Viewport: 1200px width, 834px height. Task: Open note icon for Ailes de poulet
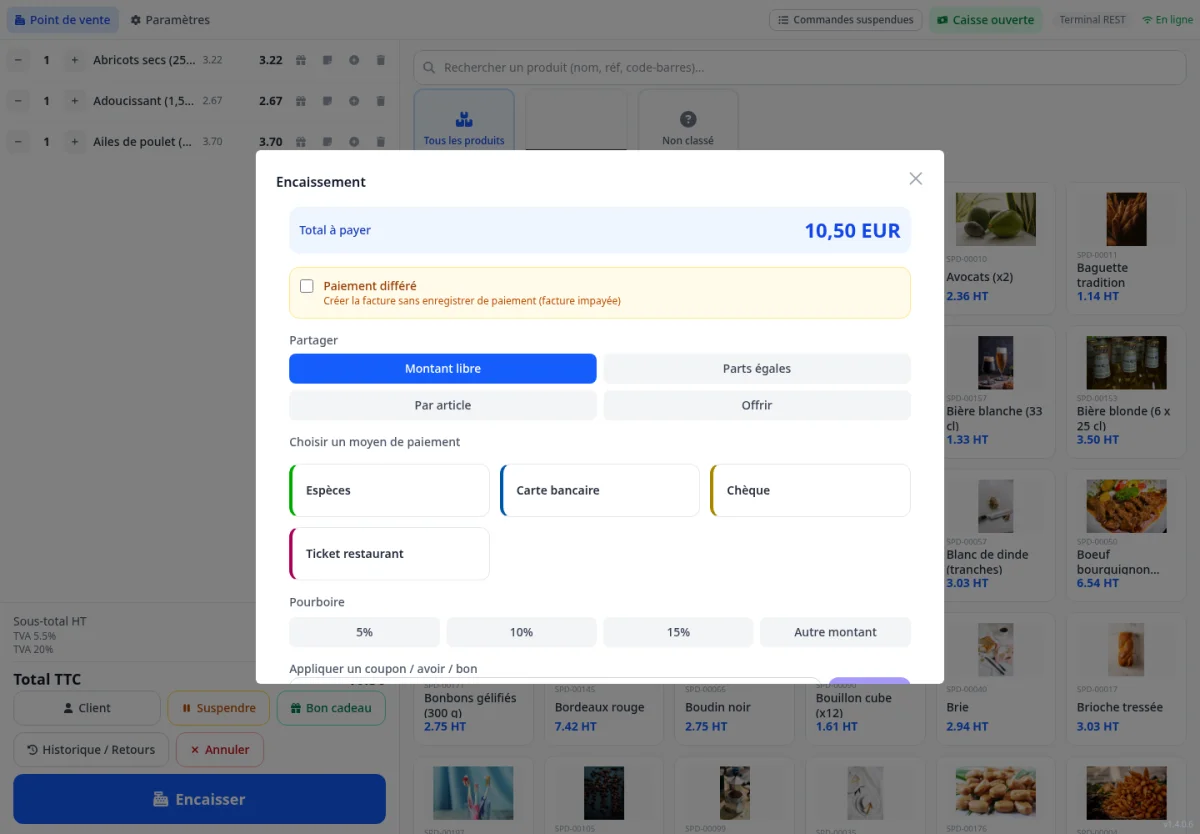click(327, 142)
